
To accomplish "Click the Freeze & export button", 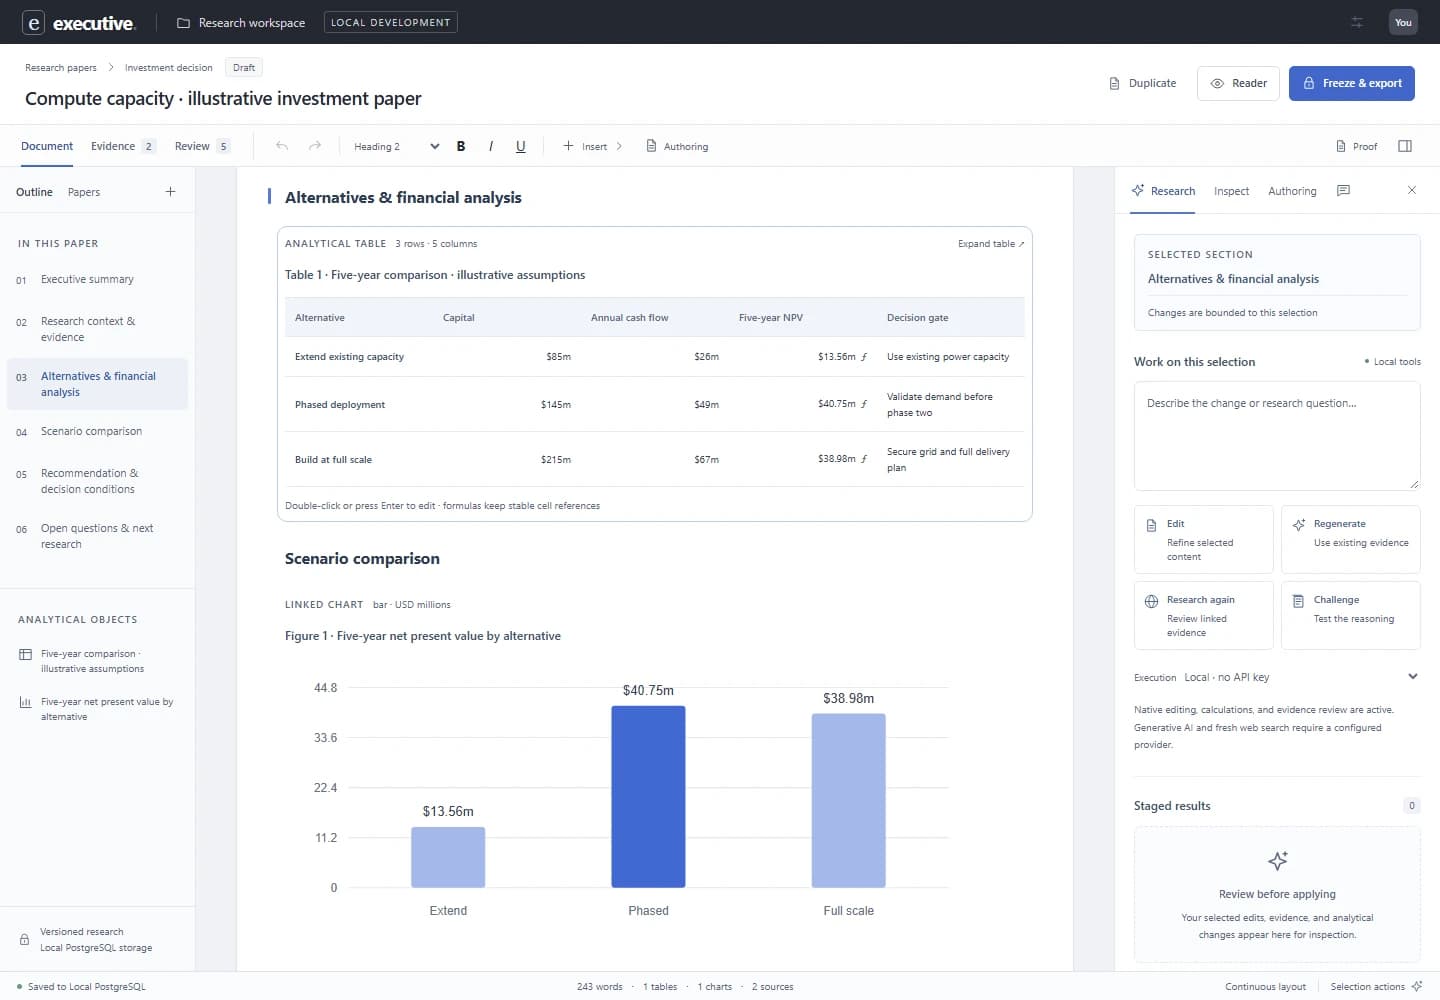I will click(x=1352, y=83).
